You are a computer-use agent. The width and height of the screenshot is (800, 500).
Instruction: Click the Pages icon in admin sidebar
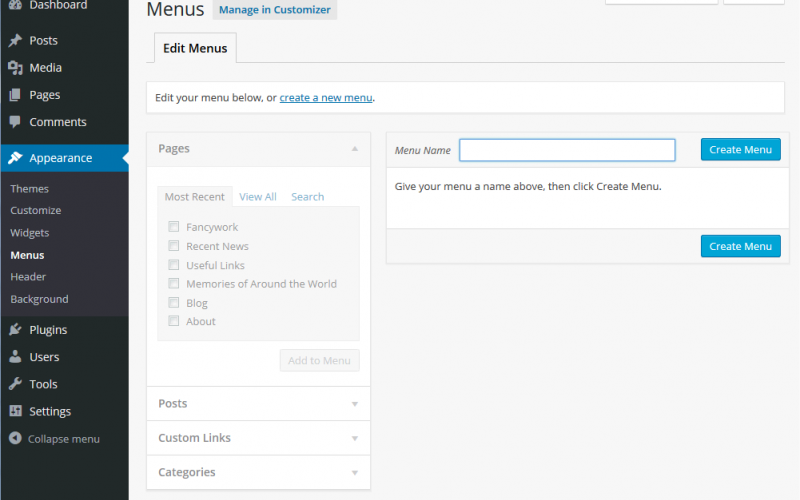tap(15, 95)
